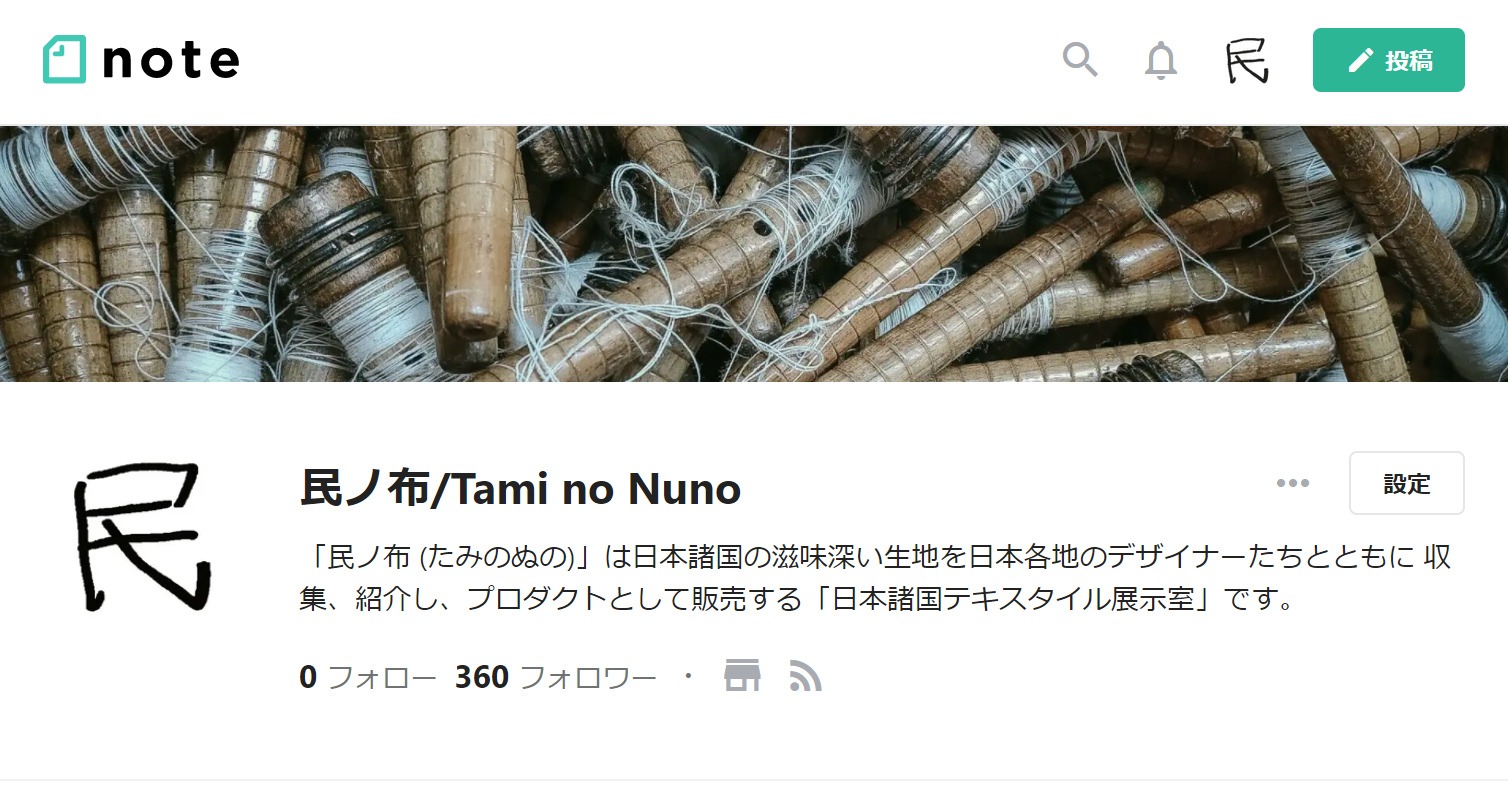1508x786 pixels.
Task: Click the profile description text
Action: 876,578
